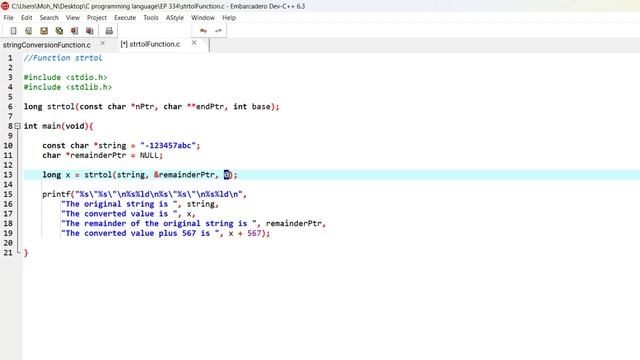Click the Dev-C++ application icon in title bar
640x360 pixels.
(5, 6)
